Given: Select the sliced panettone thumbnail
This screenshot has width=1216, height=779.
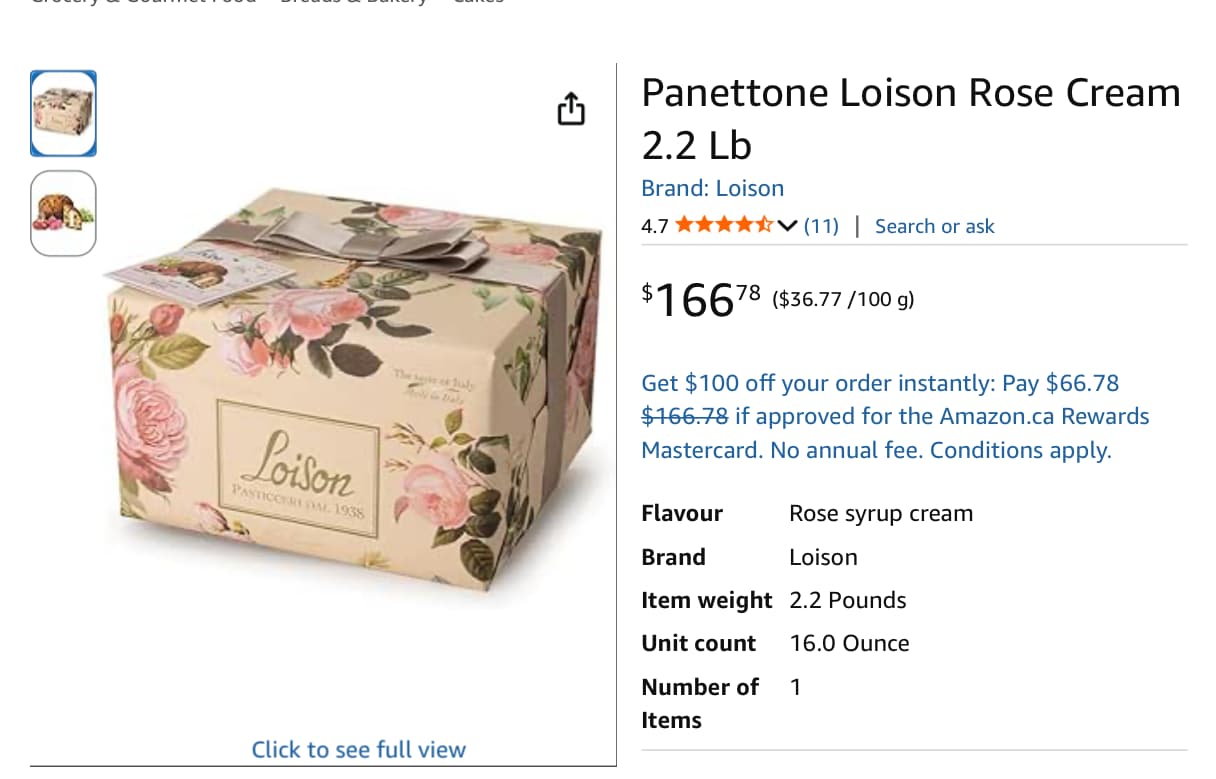Looking at the screenshot, I should 64,213.
